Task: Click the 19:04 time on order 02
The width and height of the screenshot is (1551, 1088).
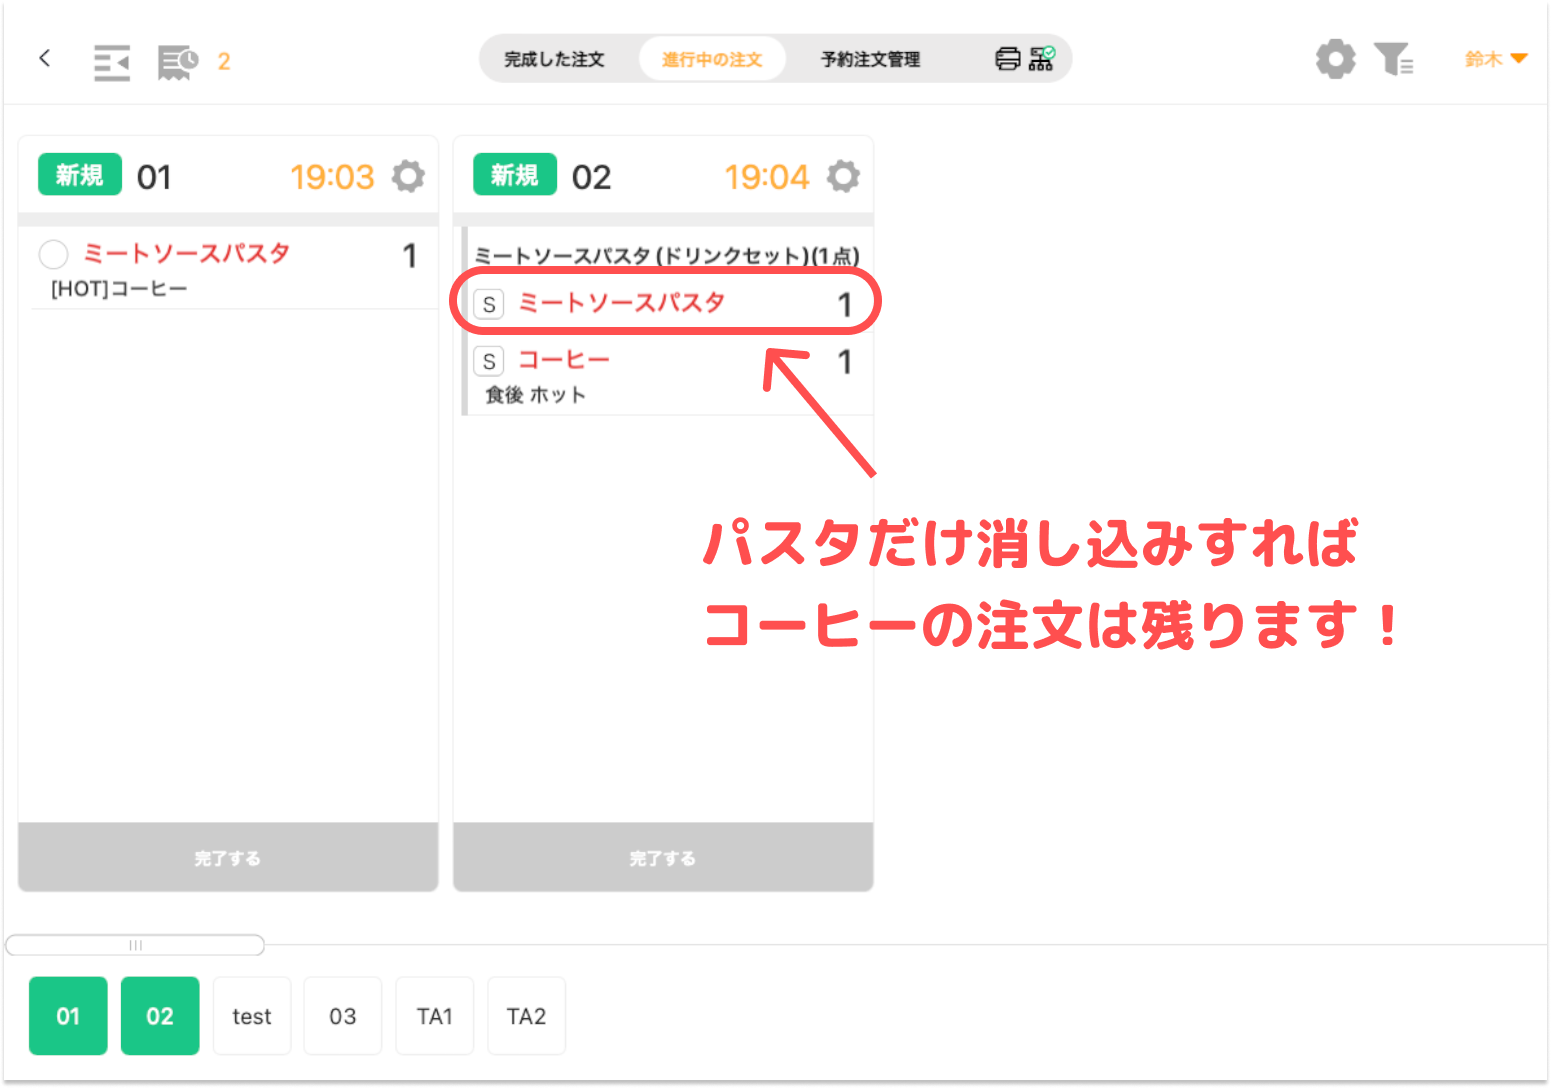Action: coord(767,177)
